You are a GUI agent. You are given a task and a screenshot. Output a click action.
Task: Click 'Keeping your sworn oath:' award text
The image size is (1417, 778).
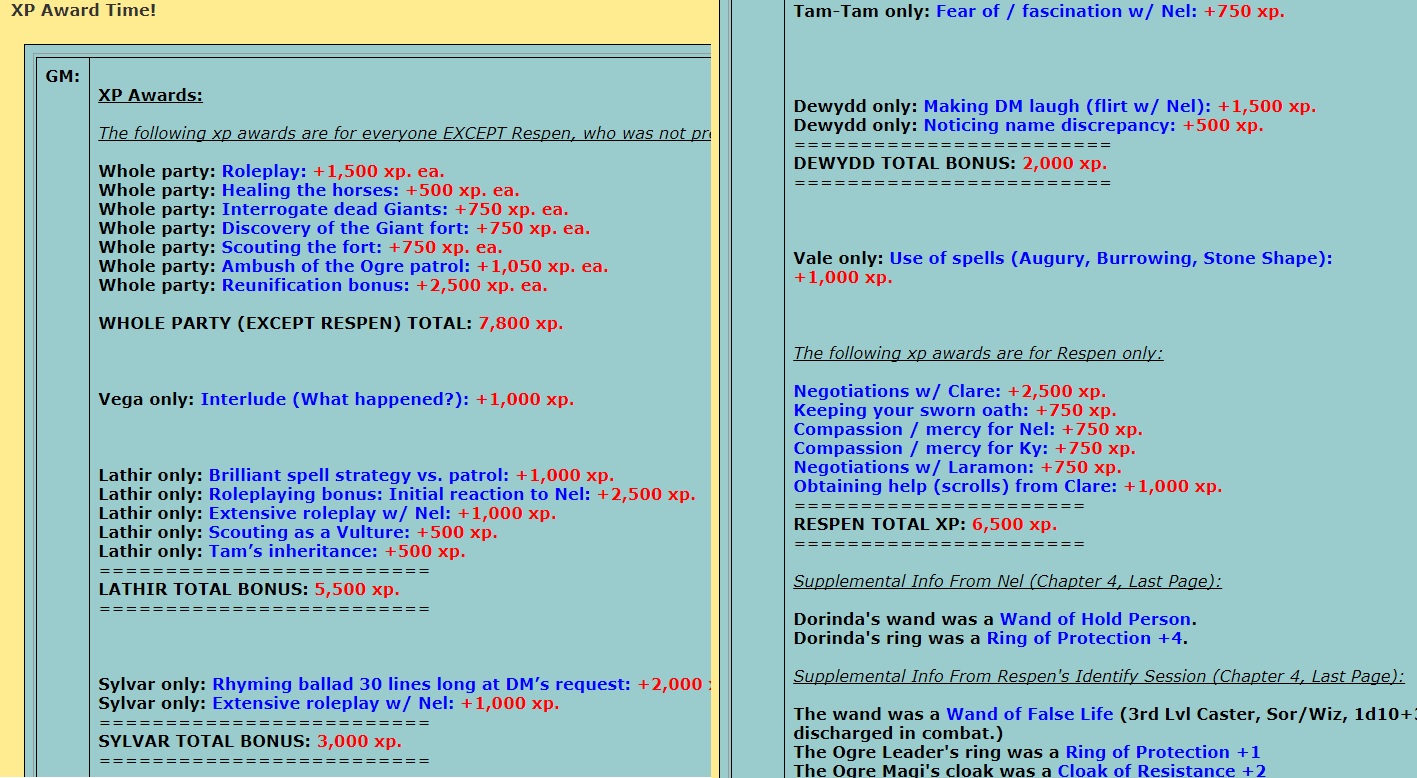point(911,411)
